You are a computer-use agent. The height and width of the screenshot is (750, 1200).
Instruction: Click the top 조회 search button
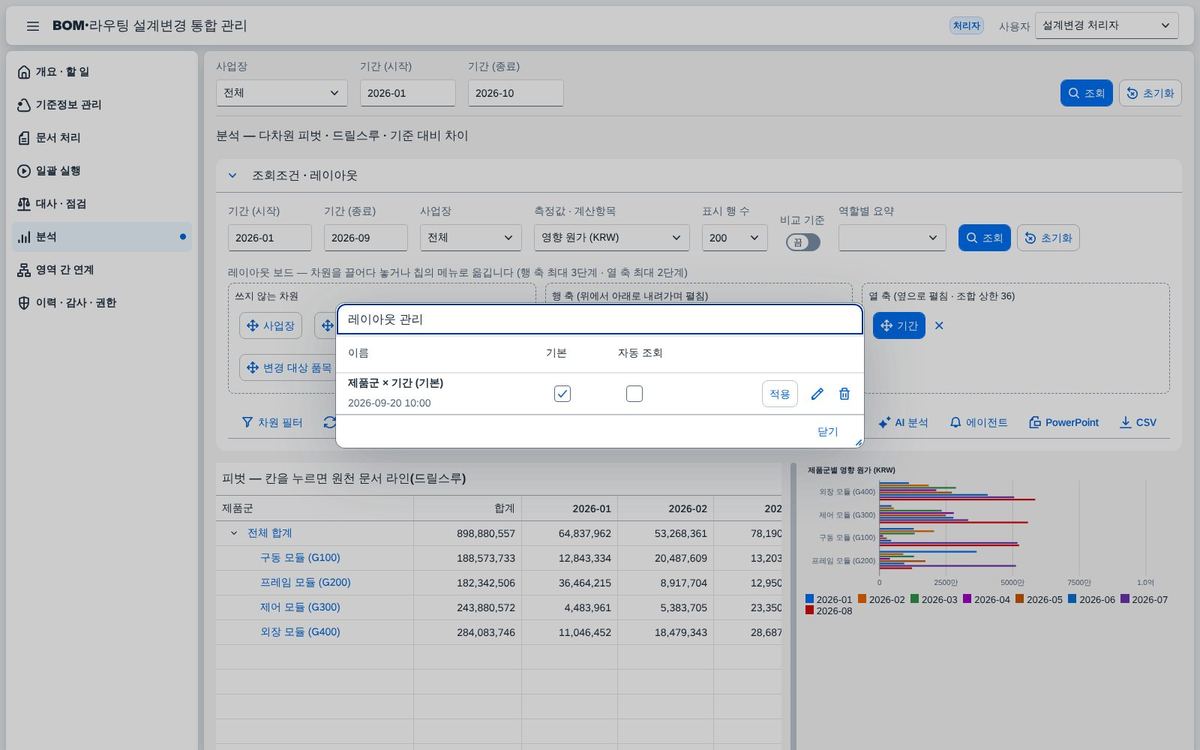click(1087, 93)
